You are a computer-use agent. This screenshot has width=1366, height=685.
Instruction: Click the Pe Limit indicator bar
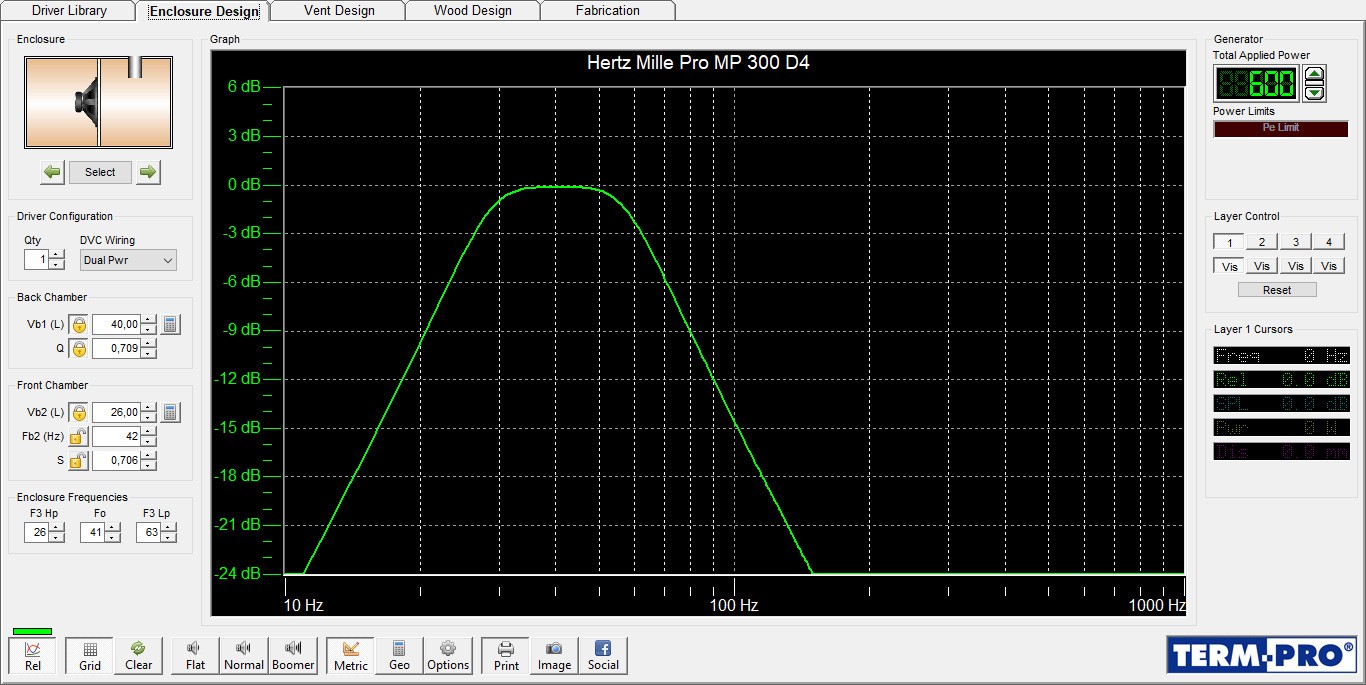tap(1281, 129)
